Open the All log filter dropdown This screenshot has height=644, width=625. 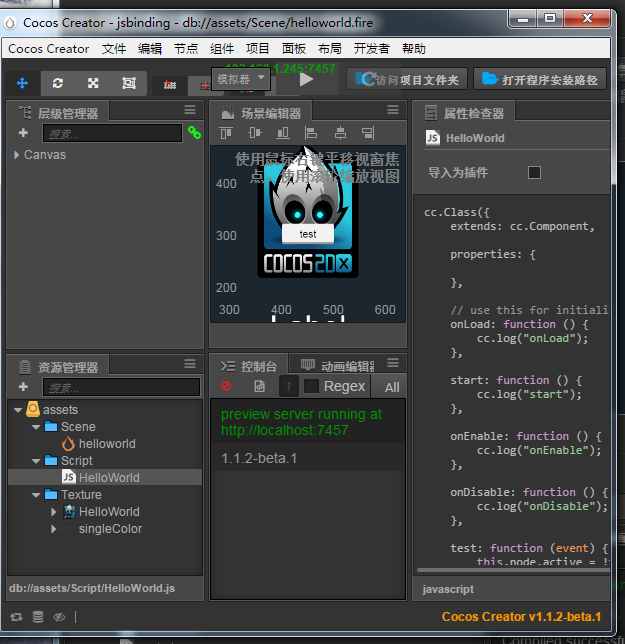tap(389, 387)
